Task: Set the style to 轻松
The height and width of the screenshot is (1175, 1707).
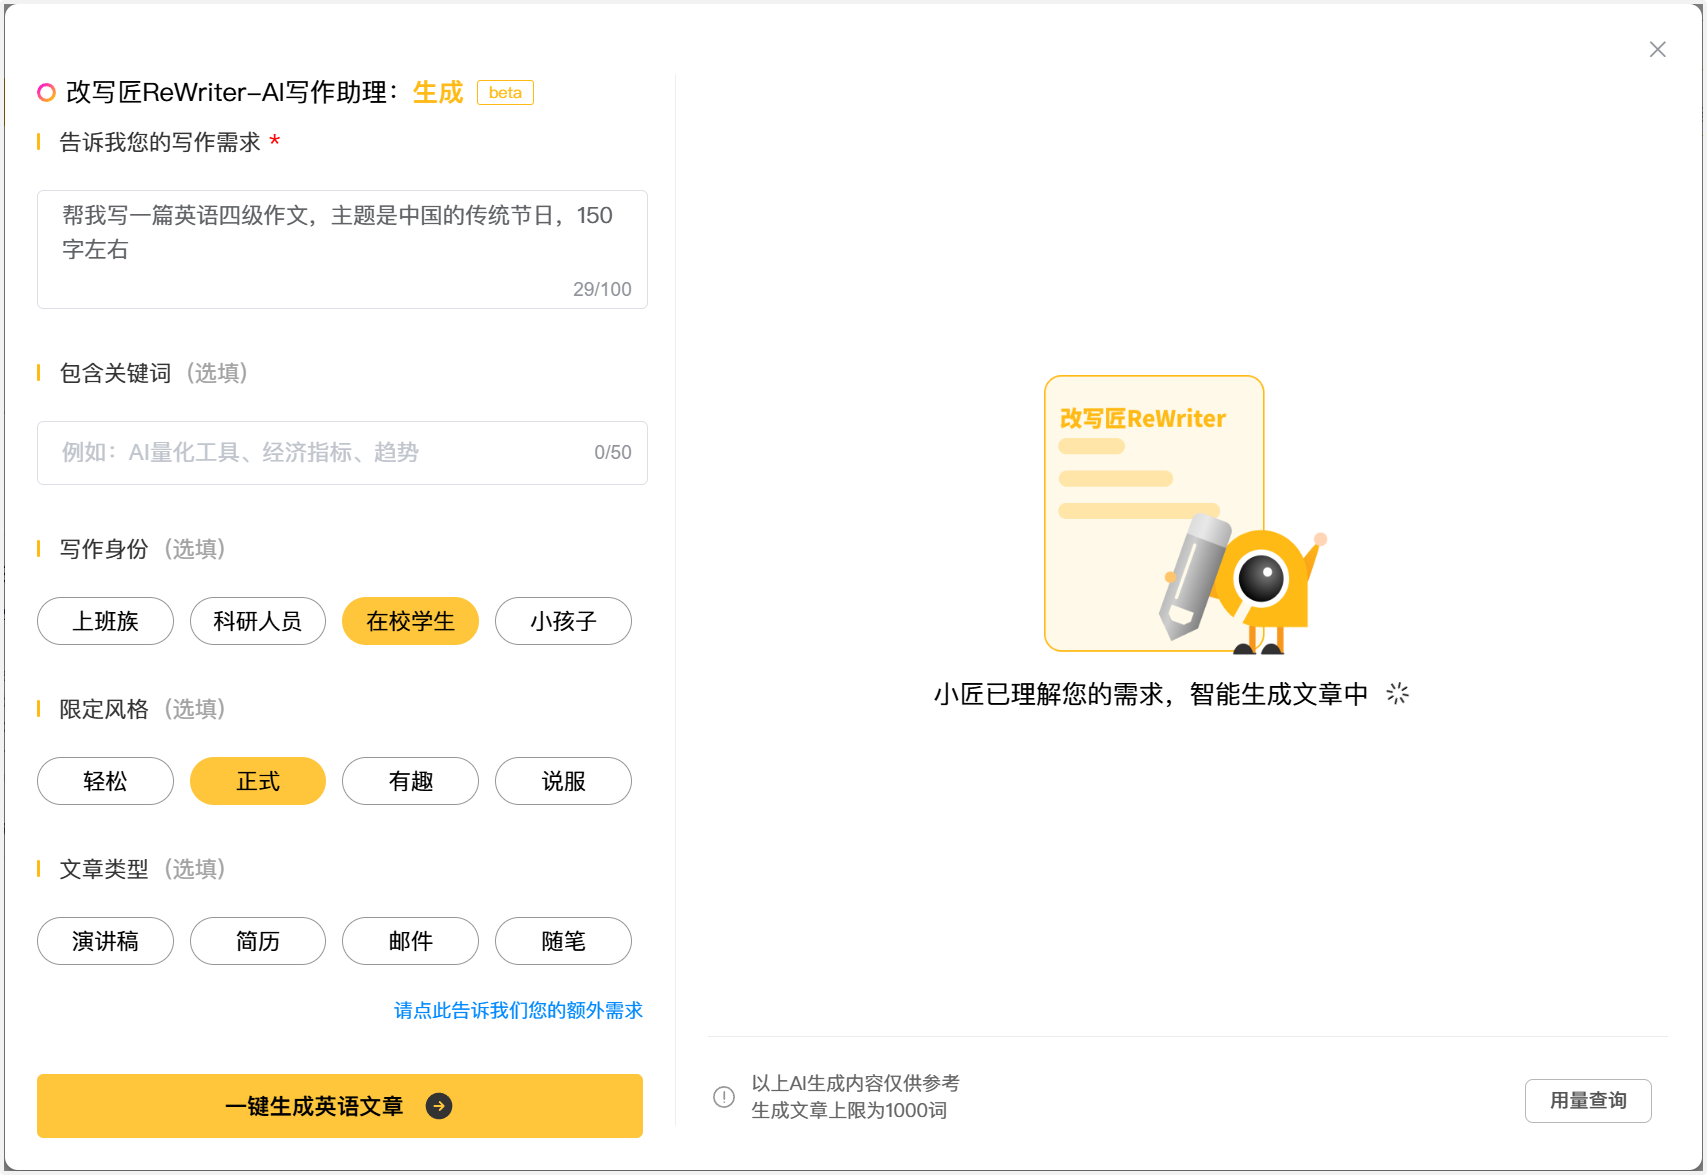Action: coord(105,781)
